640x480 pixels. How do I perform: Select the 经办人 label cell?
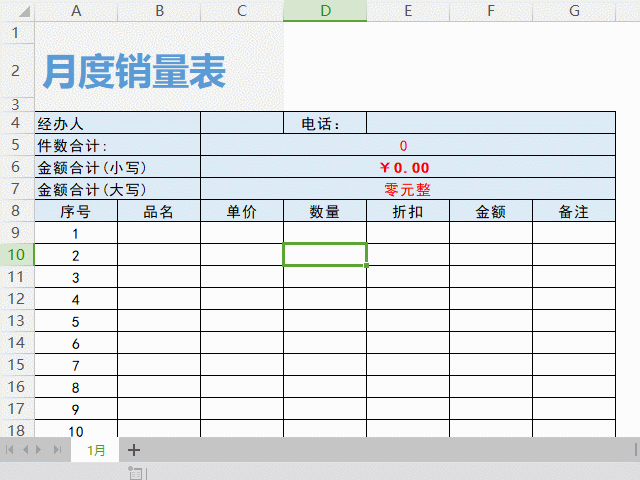tap(118, 123)
